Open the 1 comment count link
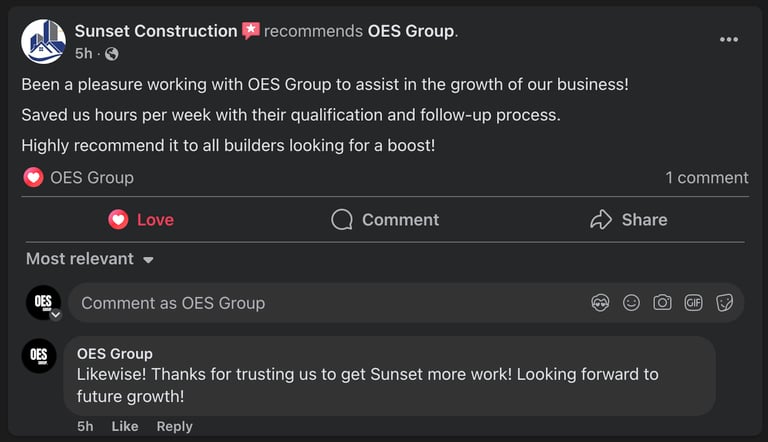The height and width of the screenshot is (442, 768). 707,177
